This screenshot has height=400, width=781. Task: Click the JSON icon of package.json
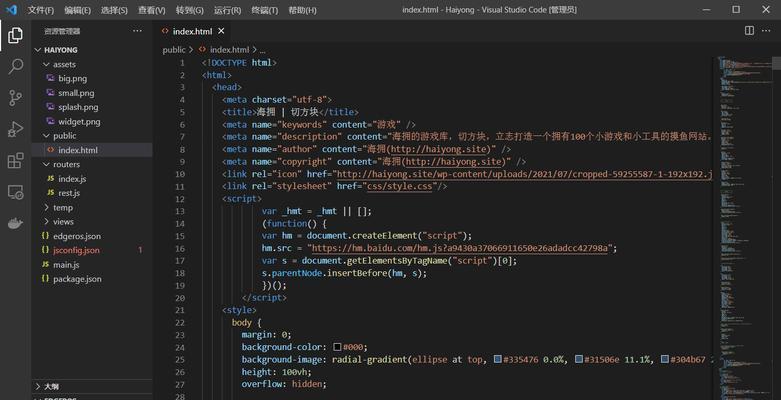[45, 278]
